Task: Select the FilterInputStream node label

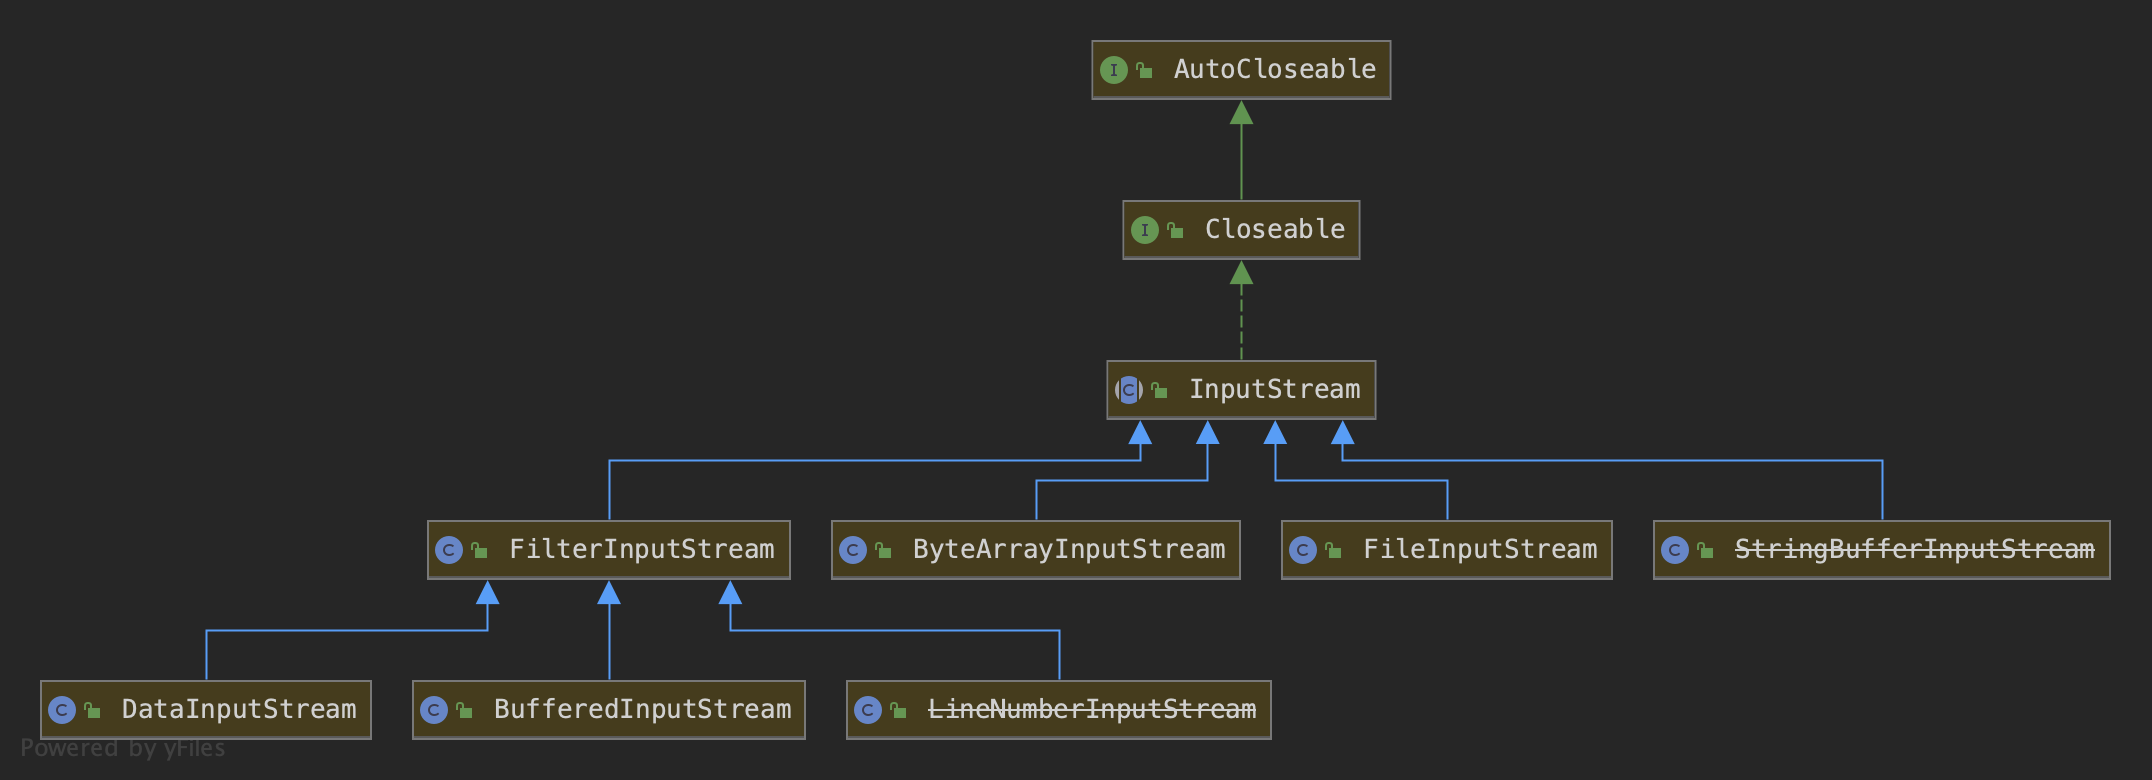Action: click(x=642, y=549)
